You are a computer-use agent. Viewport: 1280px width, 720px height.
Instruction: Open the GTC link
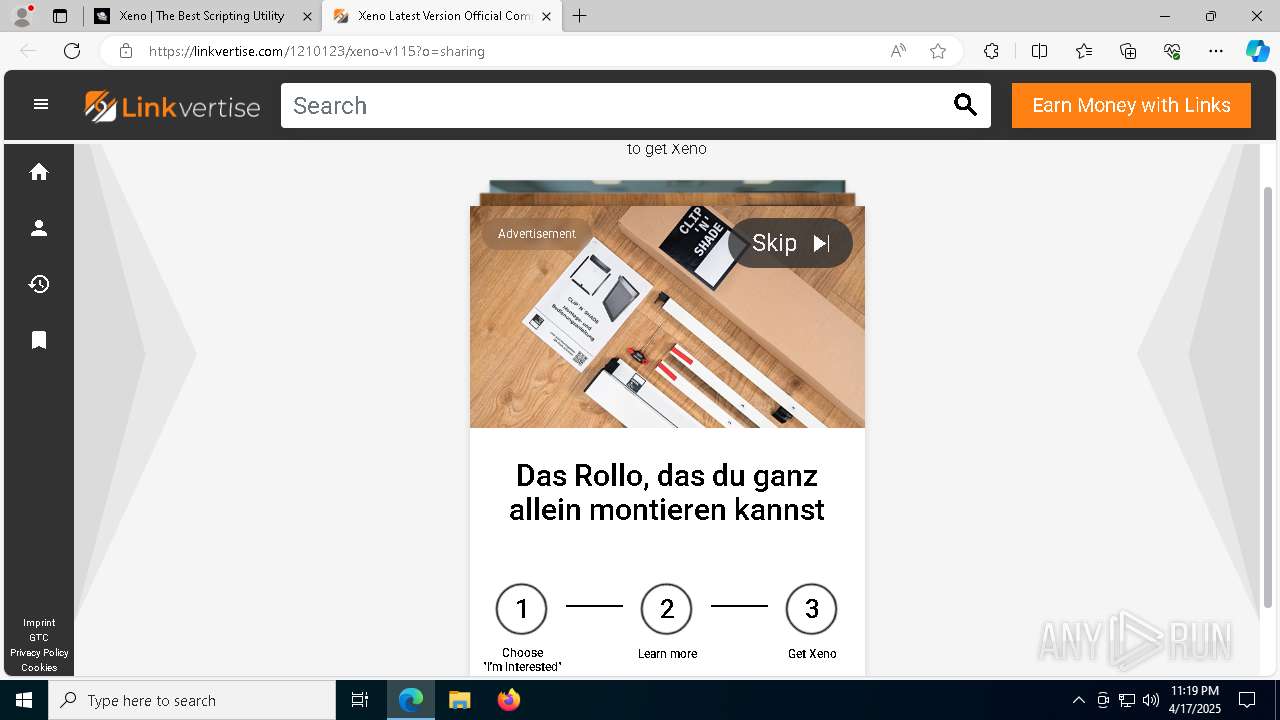39,638
